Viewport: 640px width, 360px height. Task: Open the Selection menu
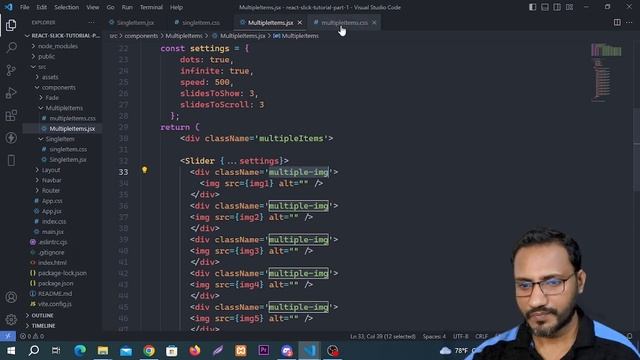[67, 7]
